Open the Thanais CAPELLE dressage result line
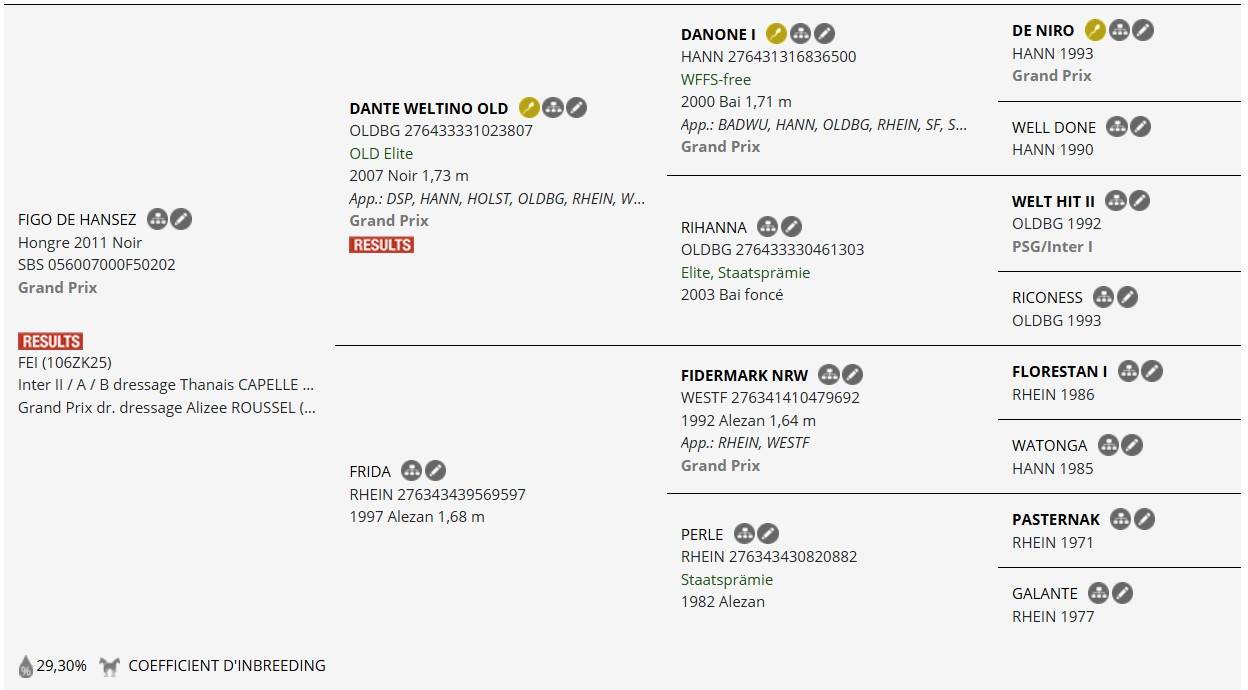This screenshot has width=1248, height=690. pos(166,385)
